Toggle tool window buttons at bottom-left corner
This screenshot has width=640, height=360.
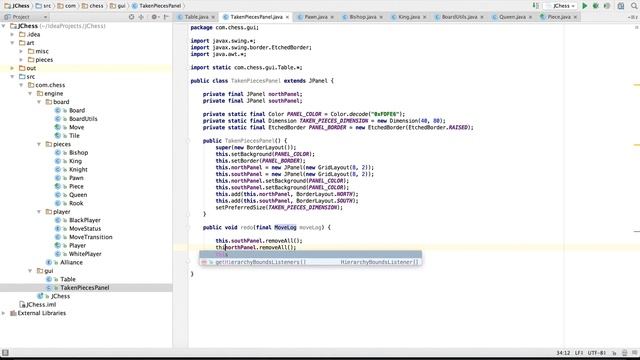5,353
